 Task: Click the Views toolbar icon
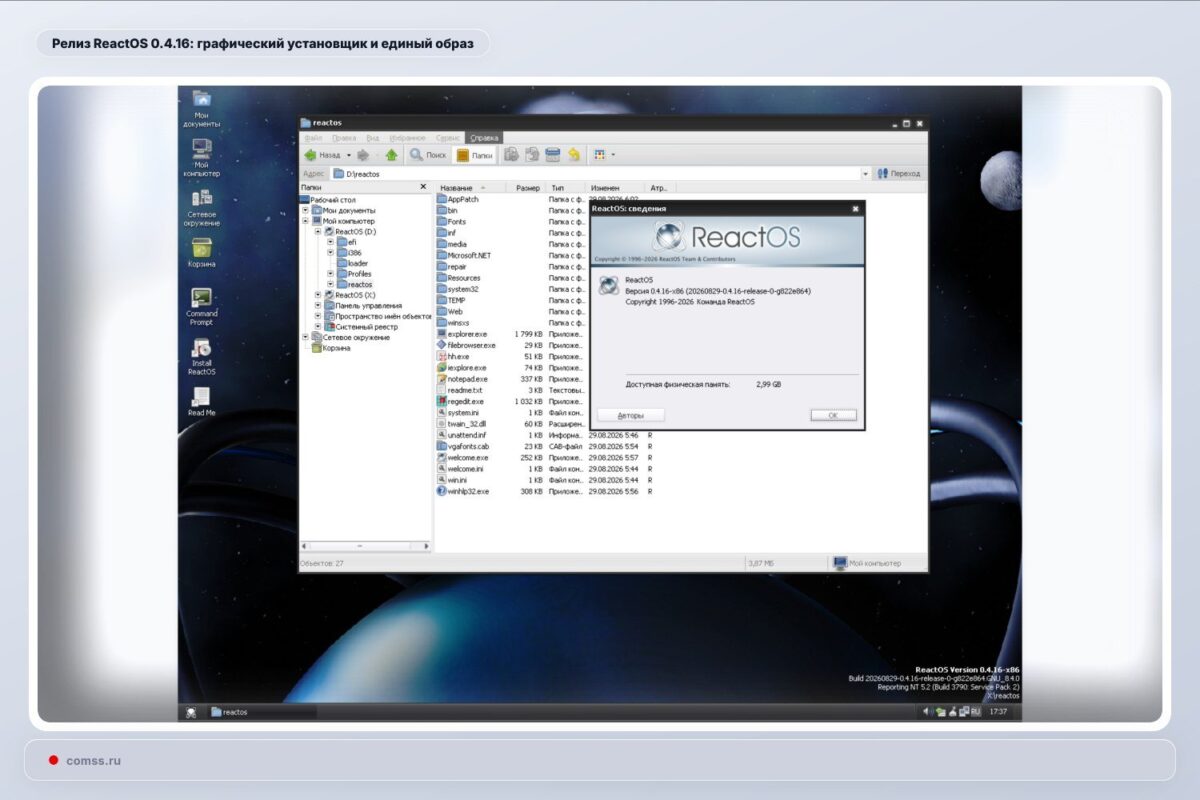[x=600, y=155]
